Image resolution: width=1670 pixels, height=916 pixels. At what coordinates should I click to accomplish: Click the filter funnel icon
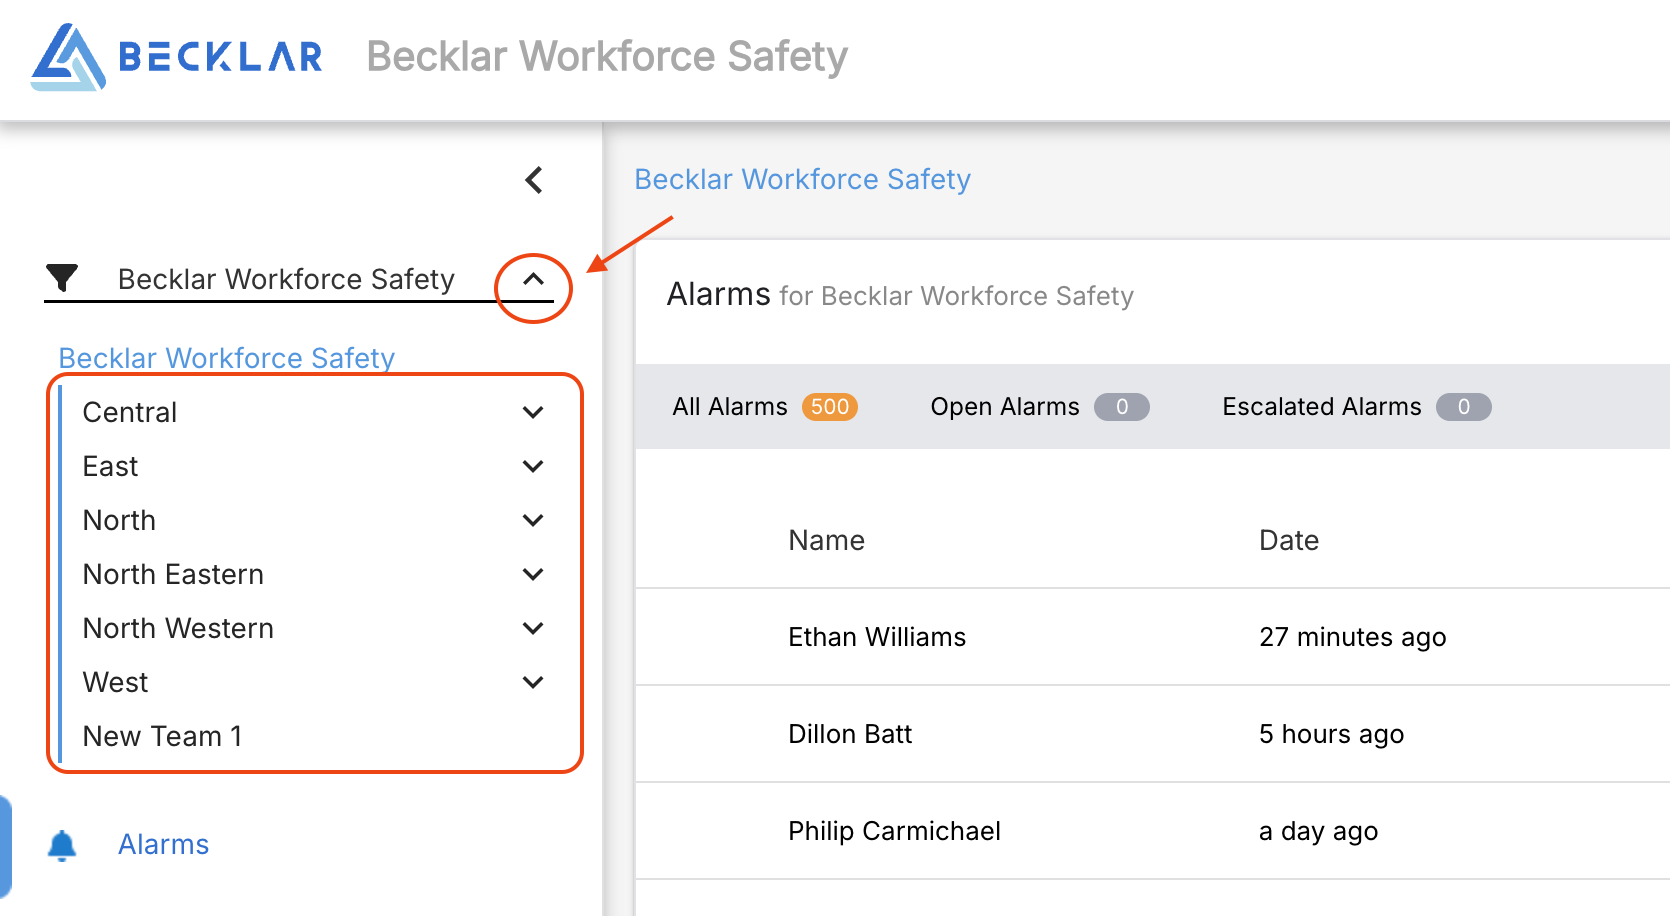pyautogui.click(x=62, y=278)
